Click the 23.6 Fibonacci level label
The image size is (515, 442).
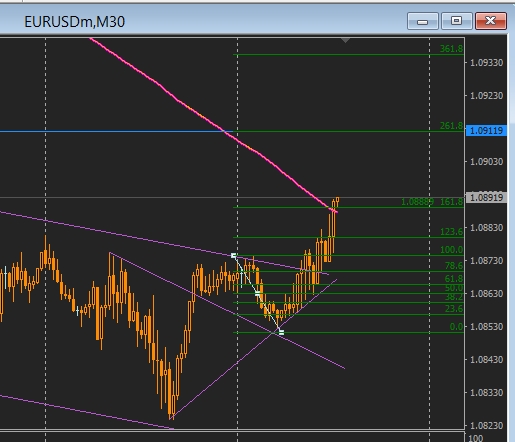point(454,309)
